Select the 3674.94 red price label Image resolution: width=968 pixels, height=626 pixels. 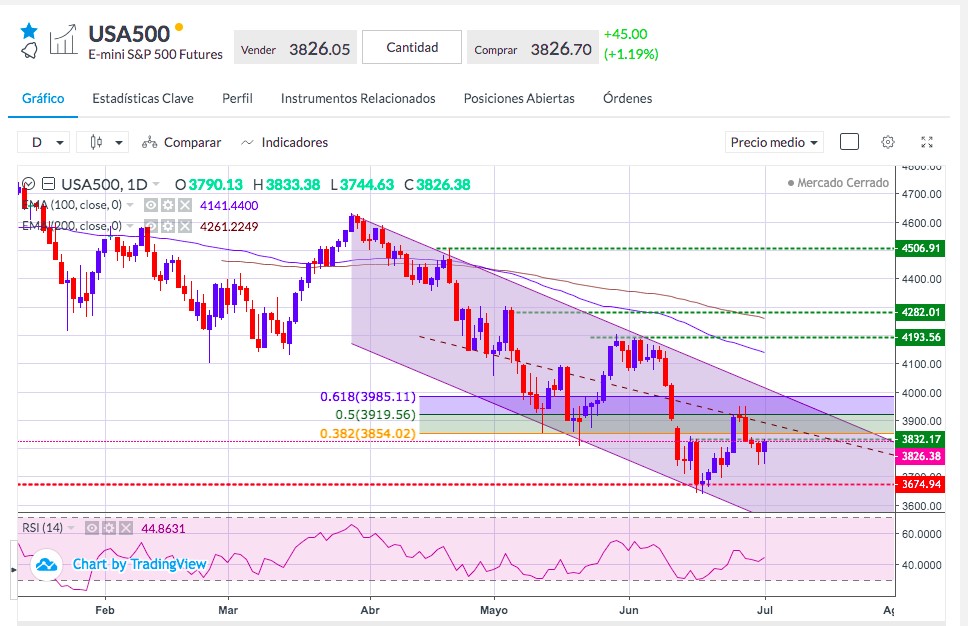(920, 484)
